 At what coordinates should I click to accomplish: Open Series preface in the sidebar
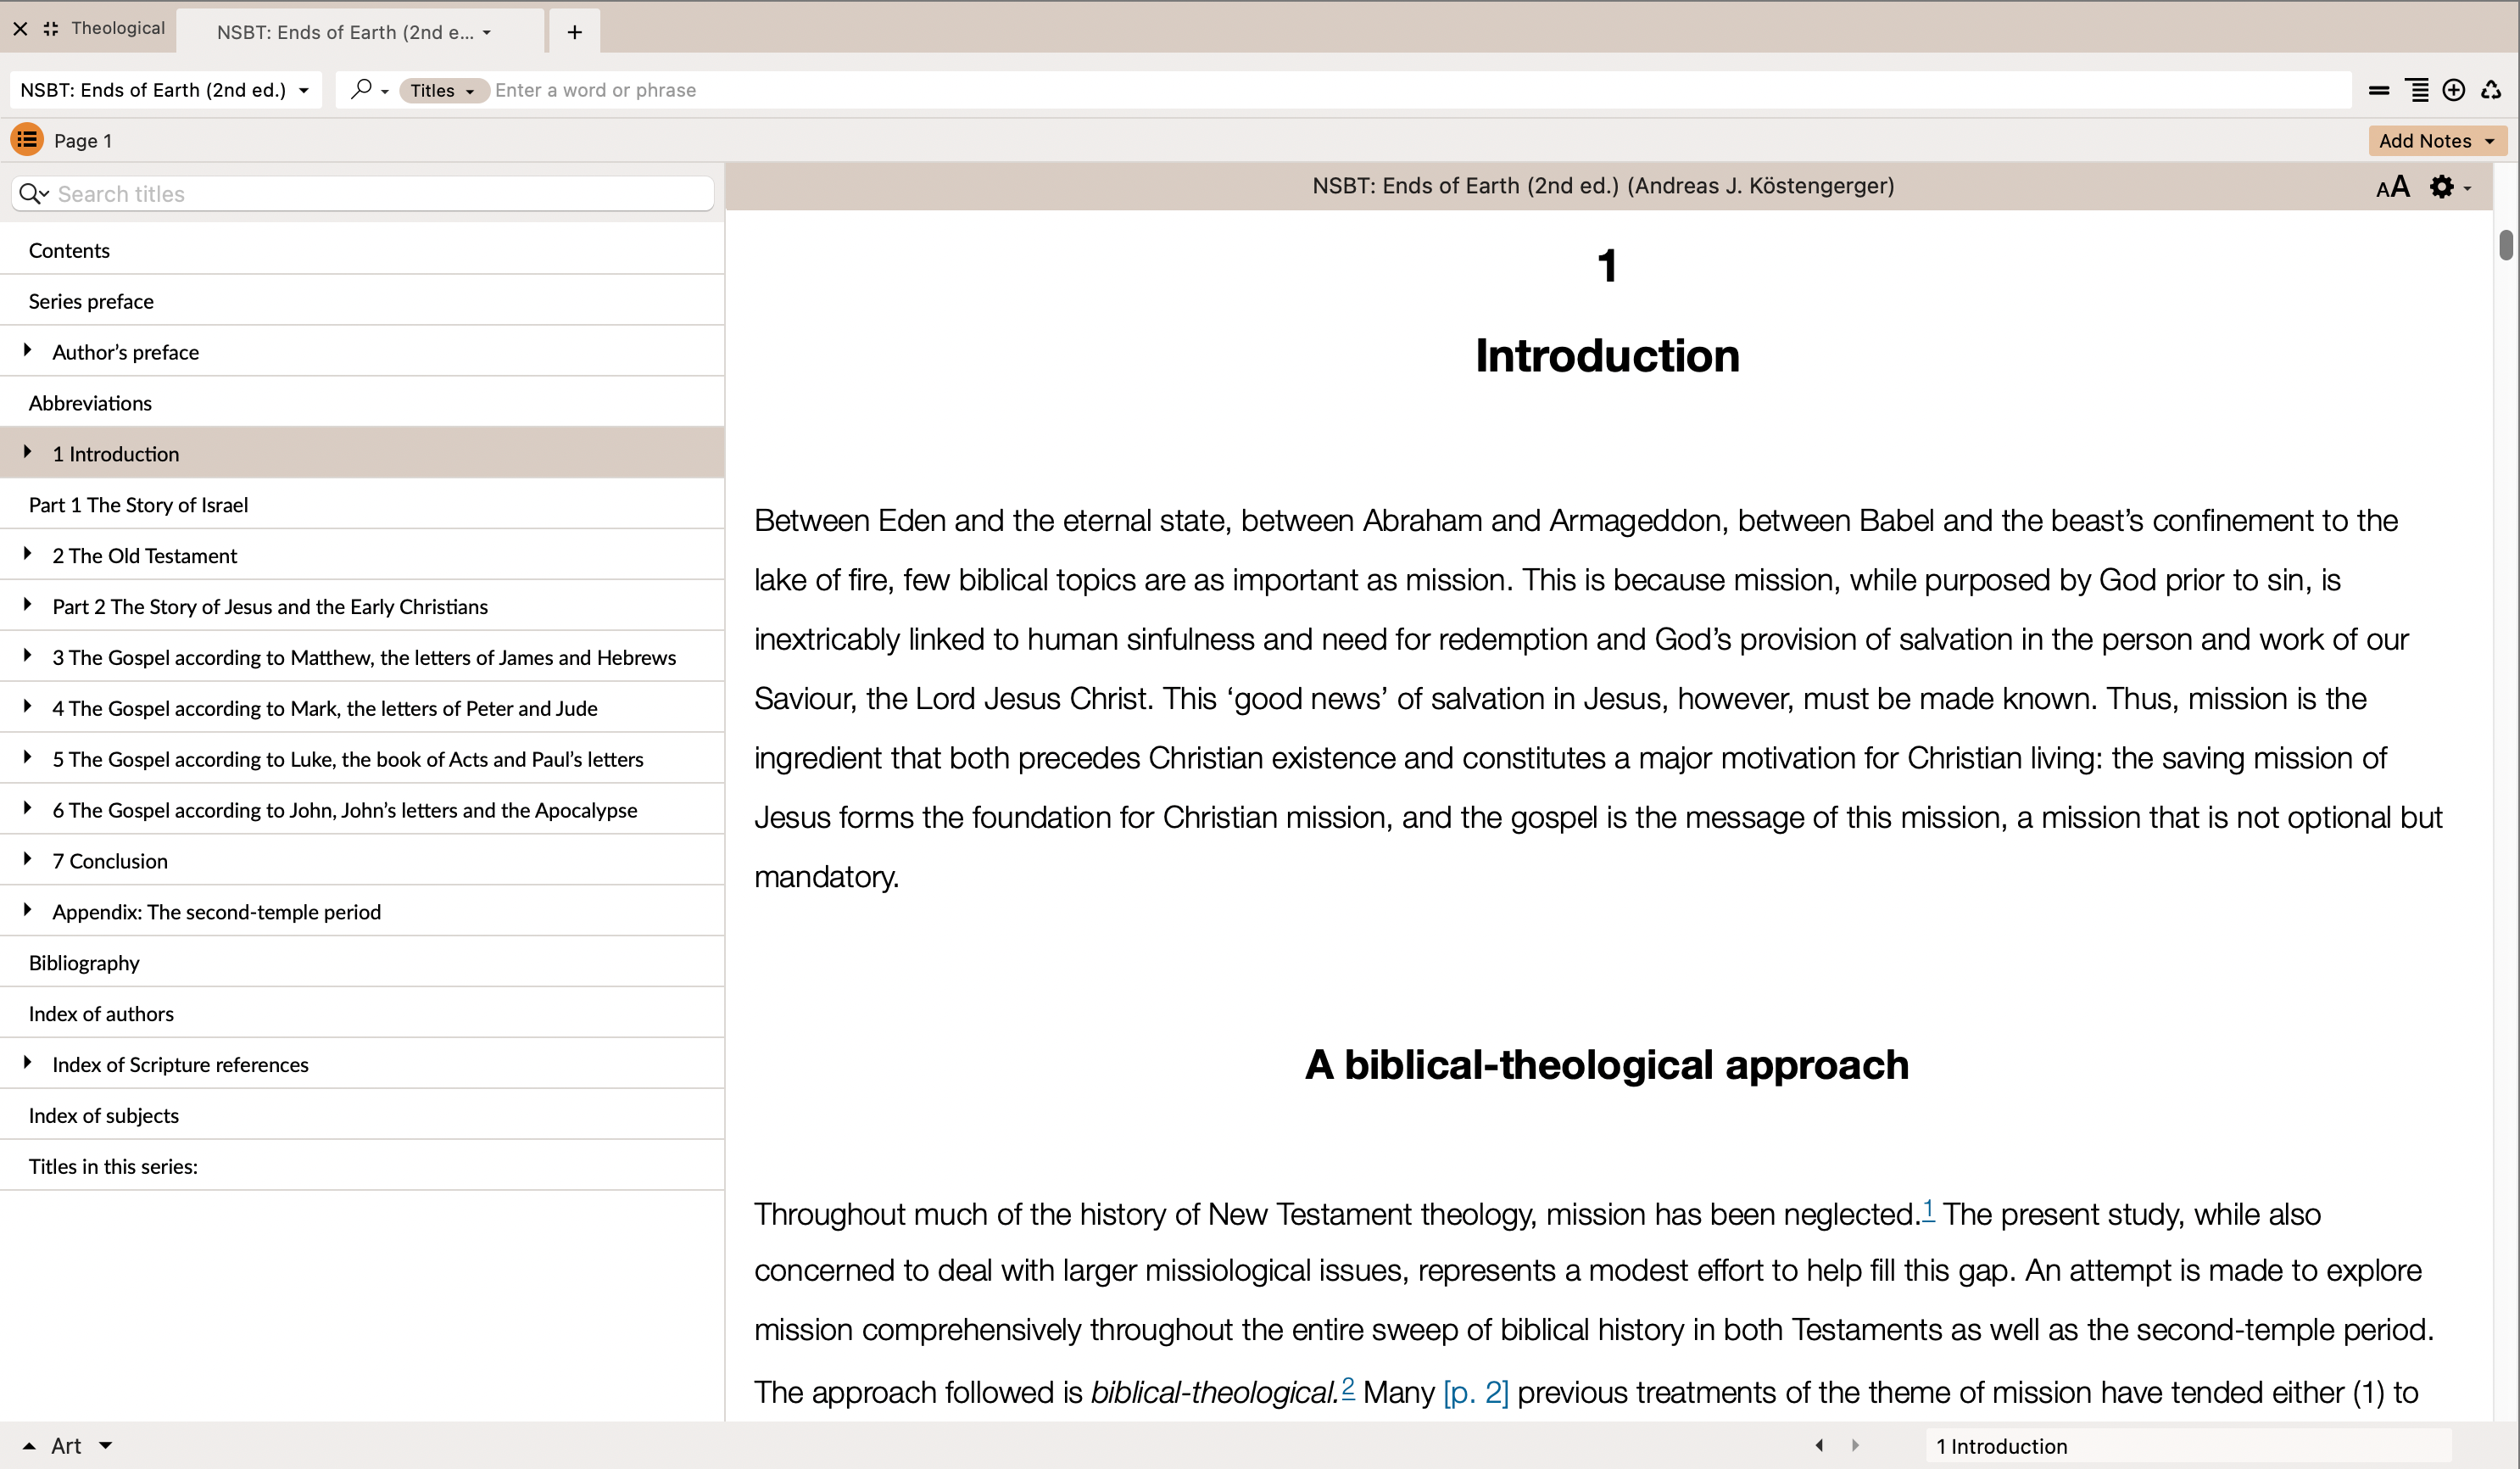click(x=362, y=301)
